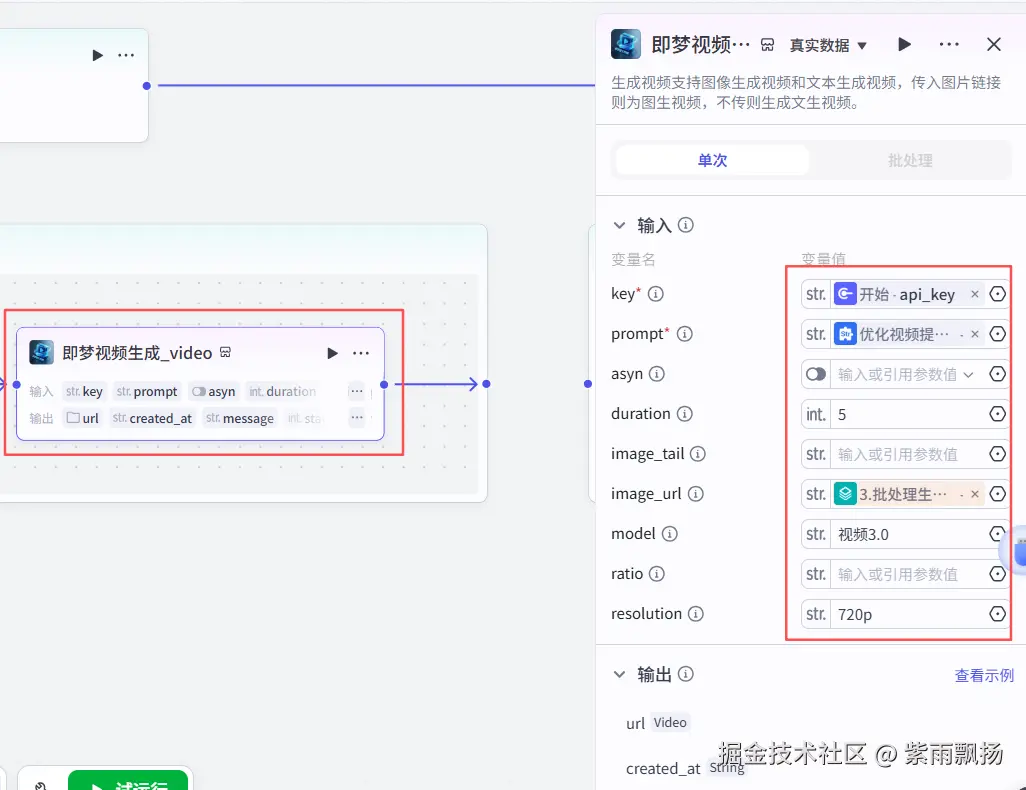The height and width of the screenshot is (790, 1026).
Task: Edit the model field showing 视频3.0
Action: (x=908, y=534)
